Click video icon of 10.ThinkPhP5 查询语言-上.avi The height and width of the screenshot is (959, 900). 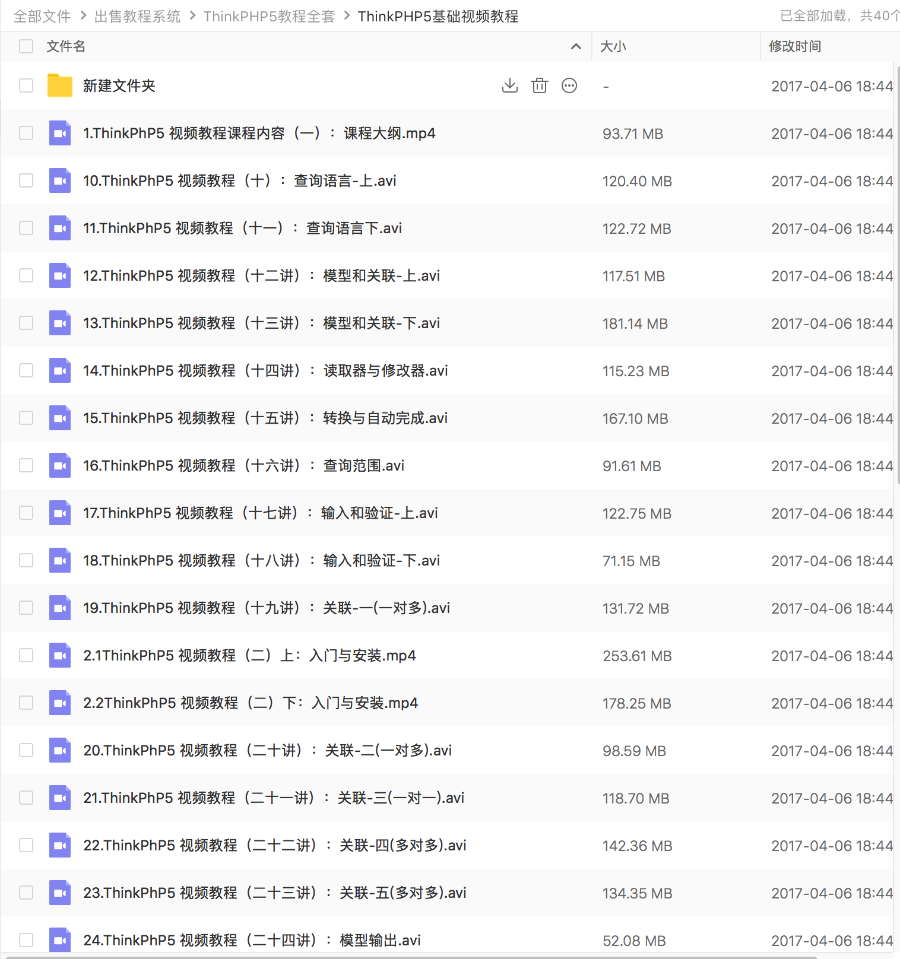click(60, 180)
